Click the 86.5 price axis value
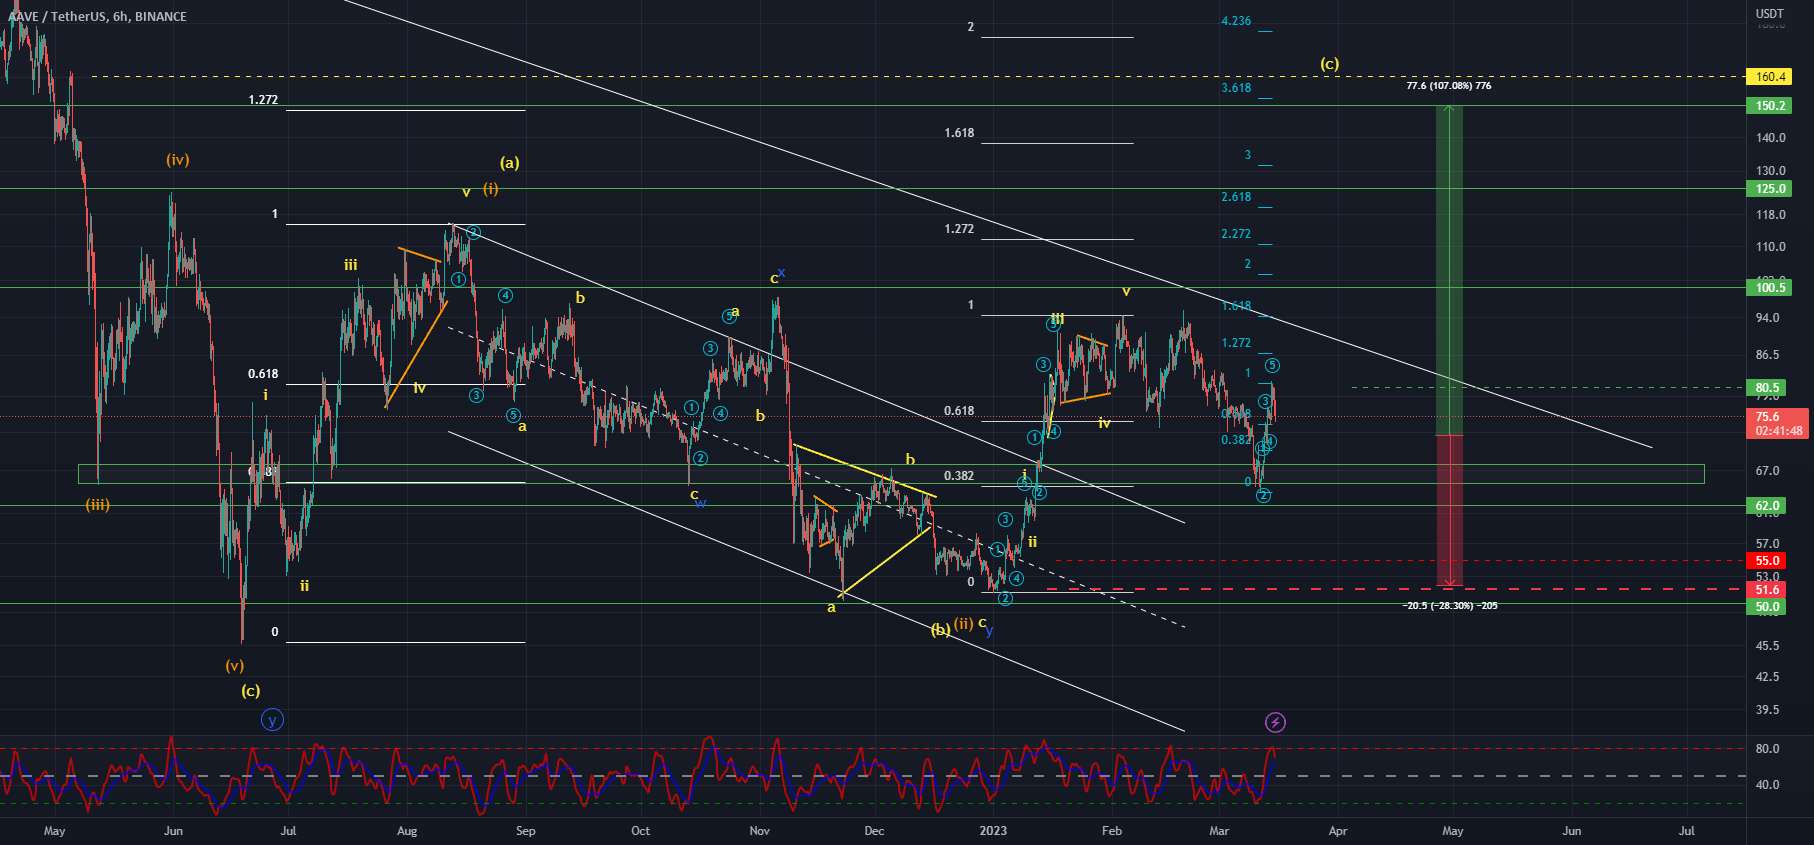The height and width of the screenshot is (845, 1814). 1768,355
